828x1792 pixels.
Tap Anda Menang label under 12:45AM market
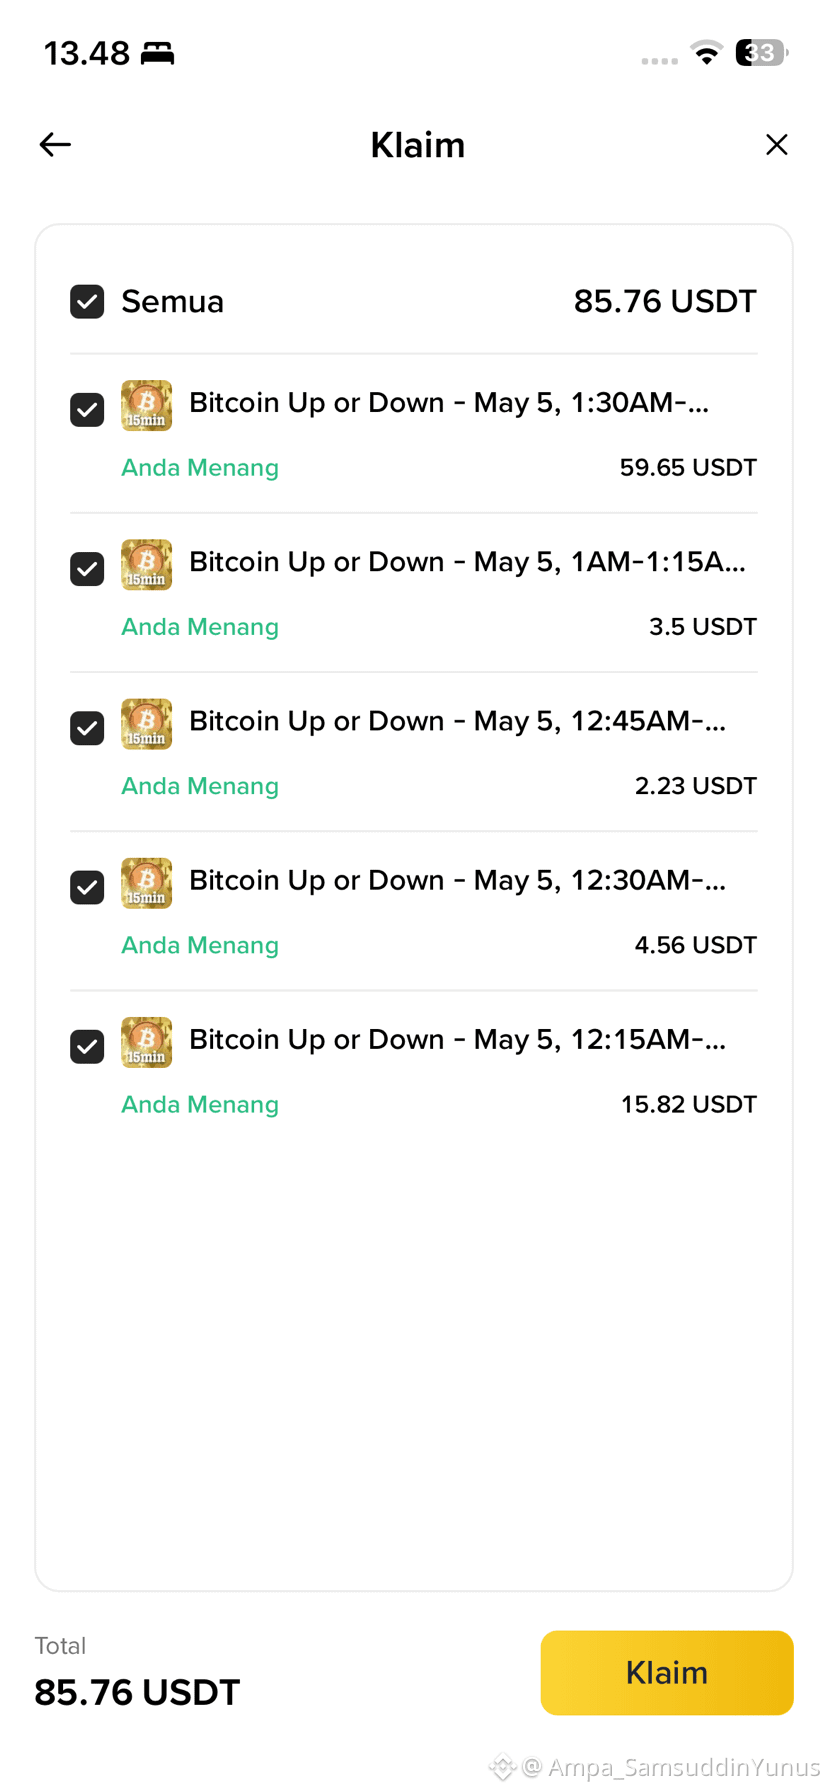click(x=200, y=786)
